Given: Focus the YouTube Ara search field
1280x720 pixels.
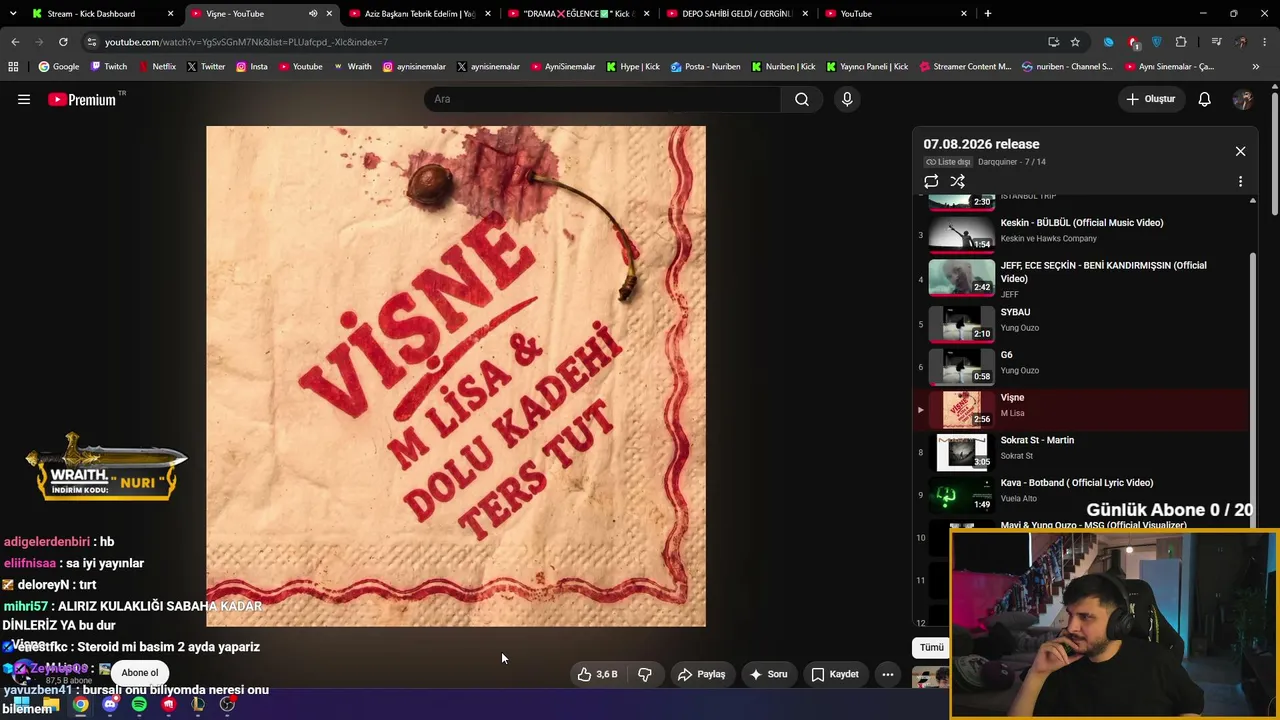Looking at the screenshot, I should point(602,99).
